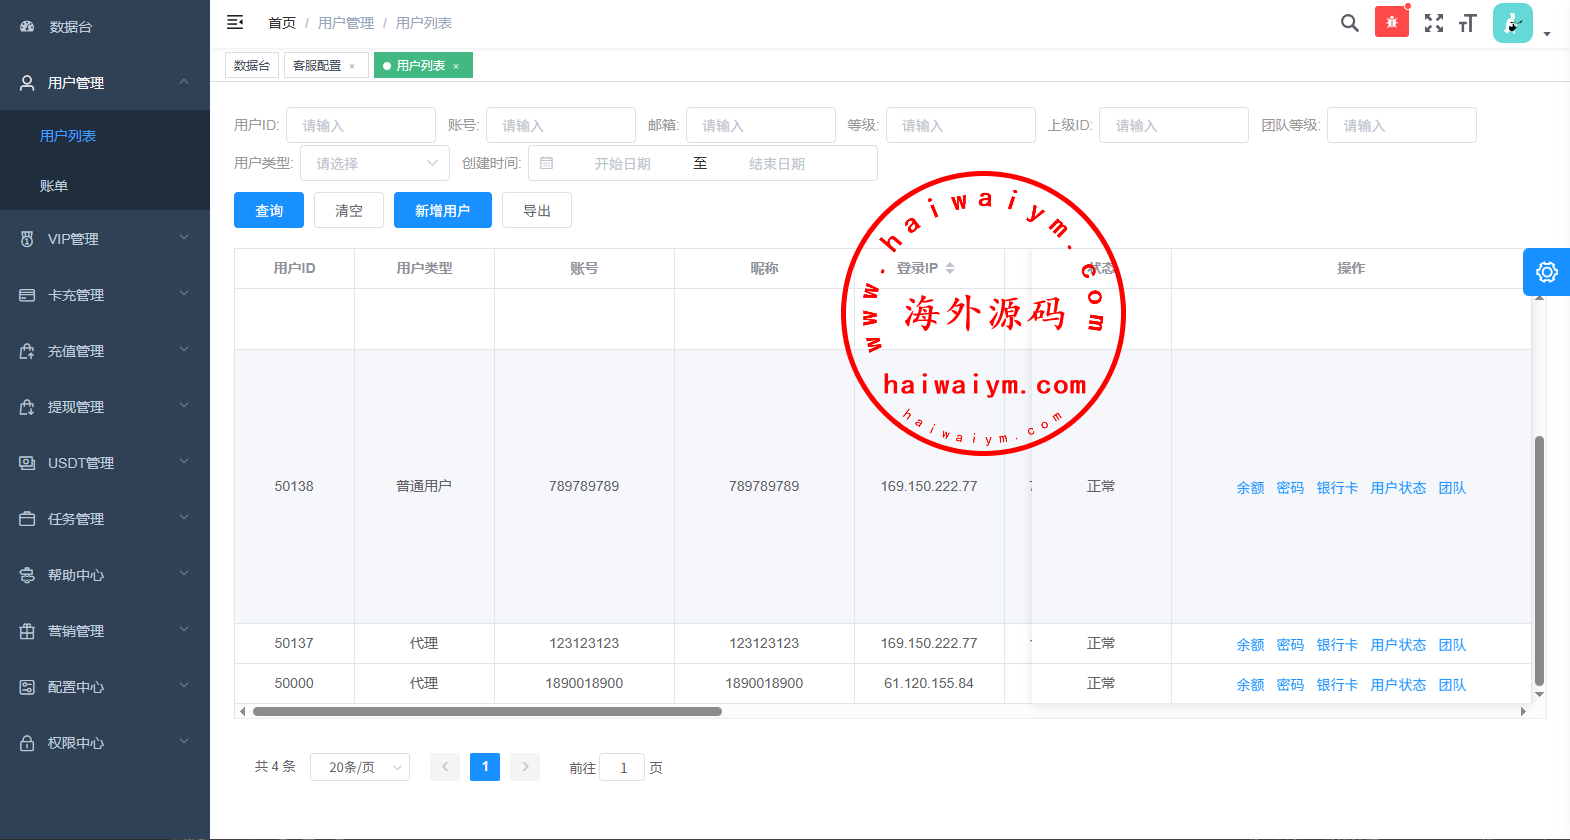Click the 新增用户 button
The height and width of the screenshot is (840, 1570).
tap(442, 210)
